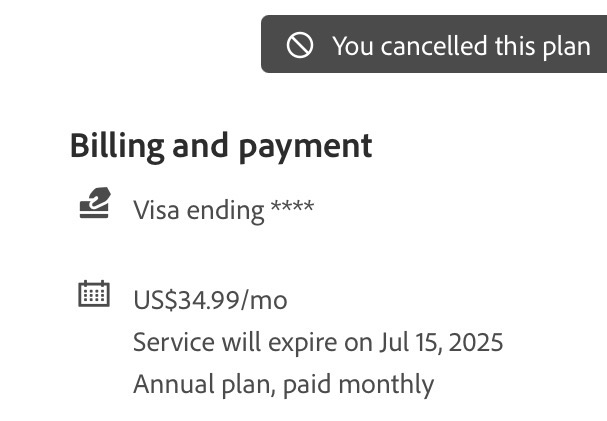Click the "Annual plan, paid monthly" text
Image resolution: width=607 pixels, height=421 pixels.
(x=283, y=385)
